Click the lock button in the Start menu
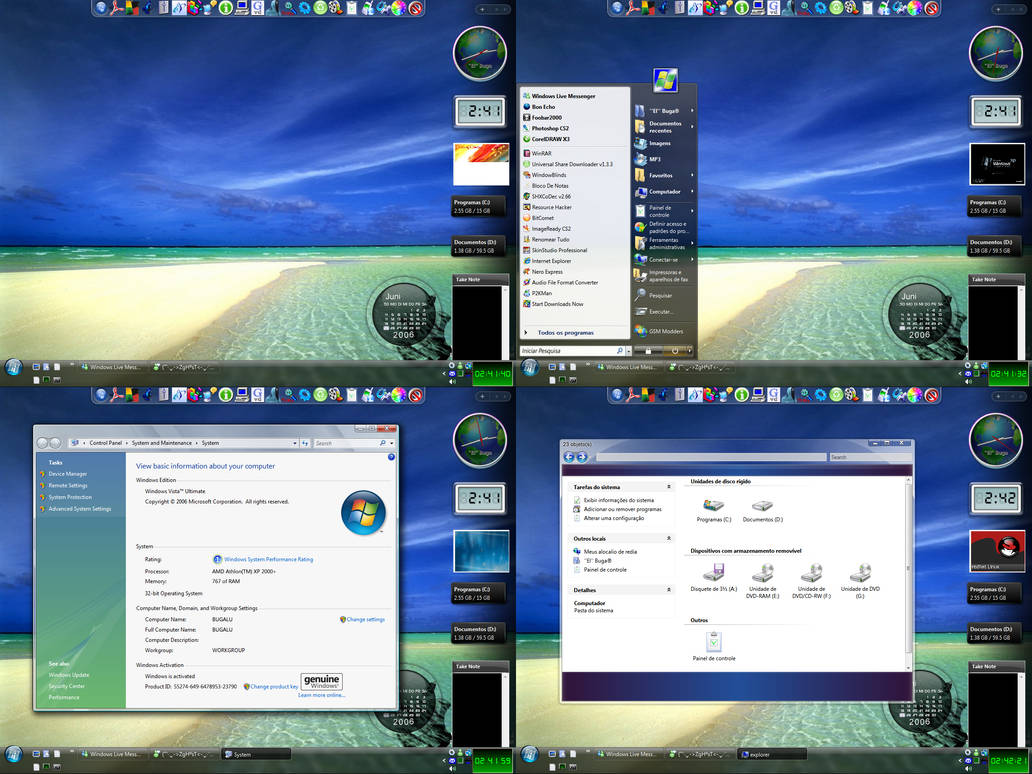The width and height of the screenshot is (1032, 774). point(648,351)
